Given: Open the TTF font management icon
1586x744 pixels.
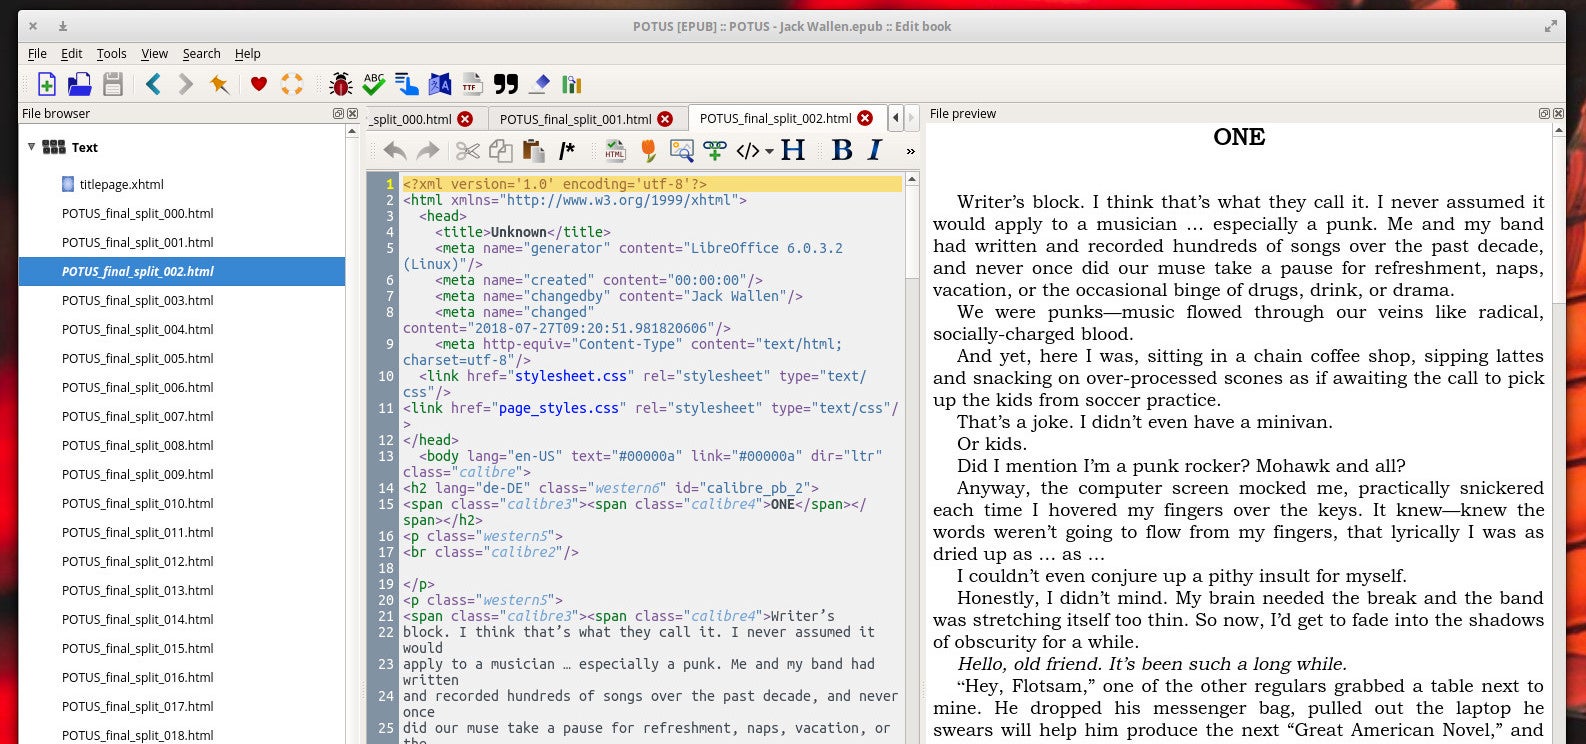Looking at the screenshot, I should click(472, 84).
